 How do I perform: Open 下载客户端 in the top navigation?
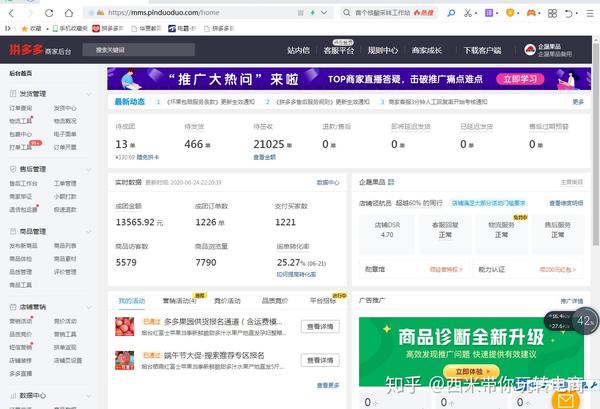click(x=483, y=50)
